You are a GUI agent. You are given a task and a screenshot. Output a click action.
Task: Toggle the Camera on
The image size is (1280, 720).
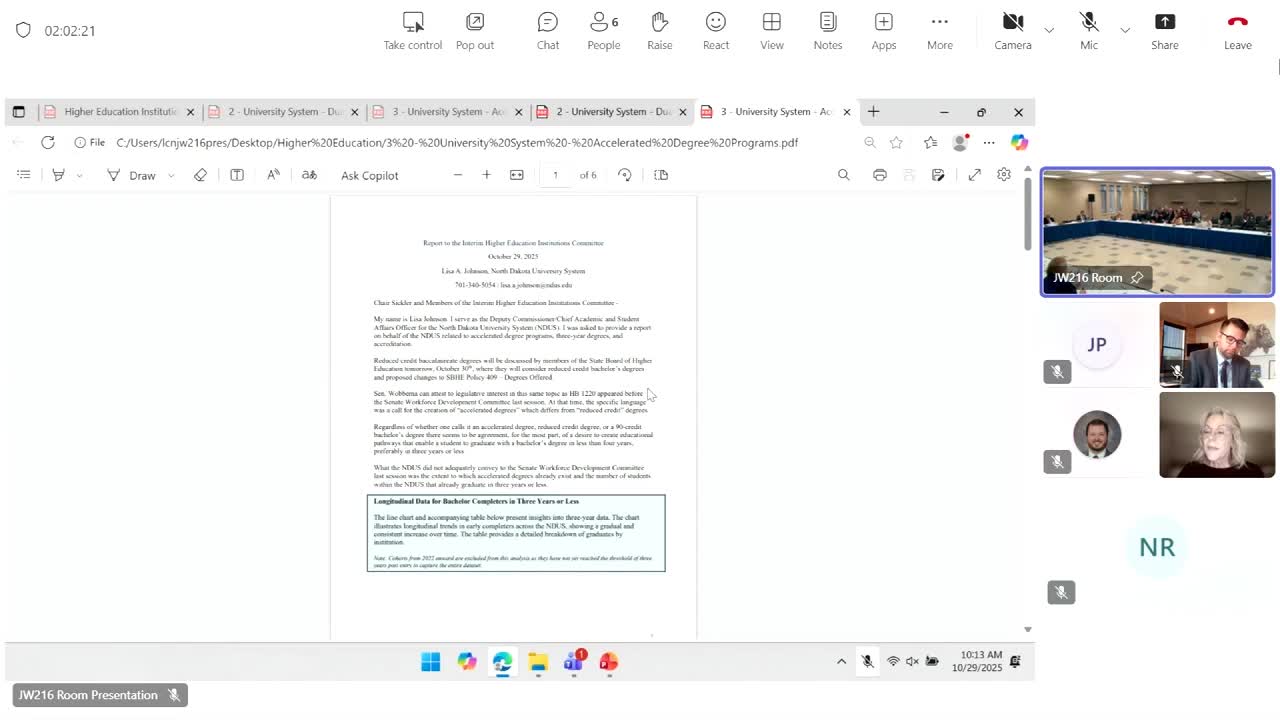pos(1013,31)
